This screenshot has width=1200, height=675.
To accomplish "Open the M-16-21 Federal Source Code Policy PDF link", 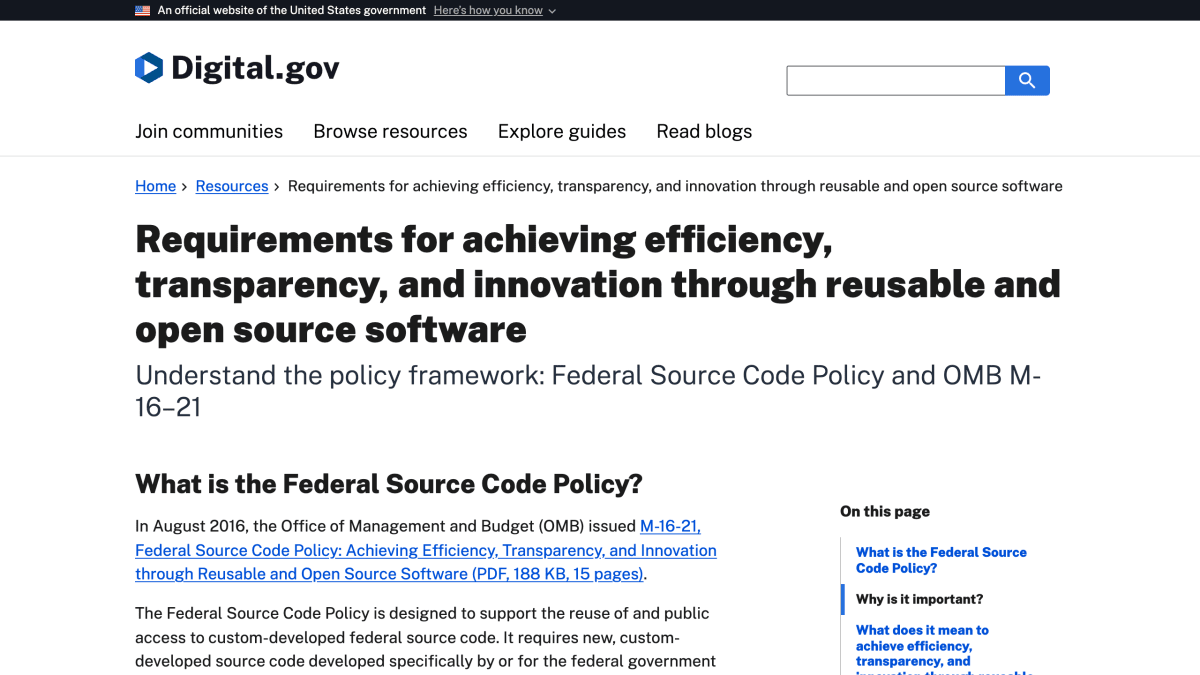I will [426, 550].
